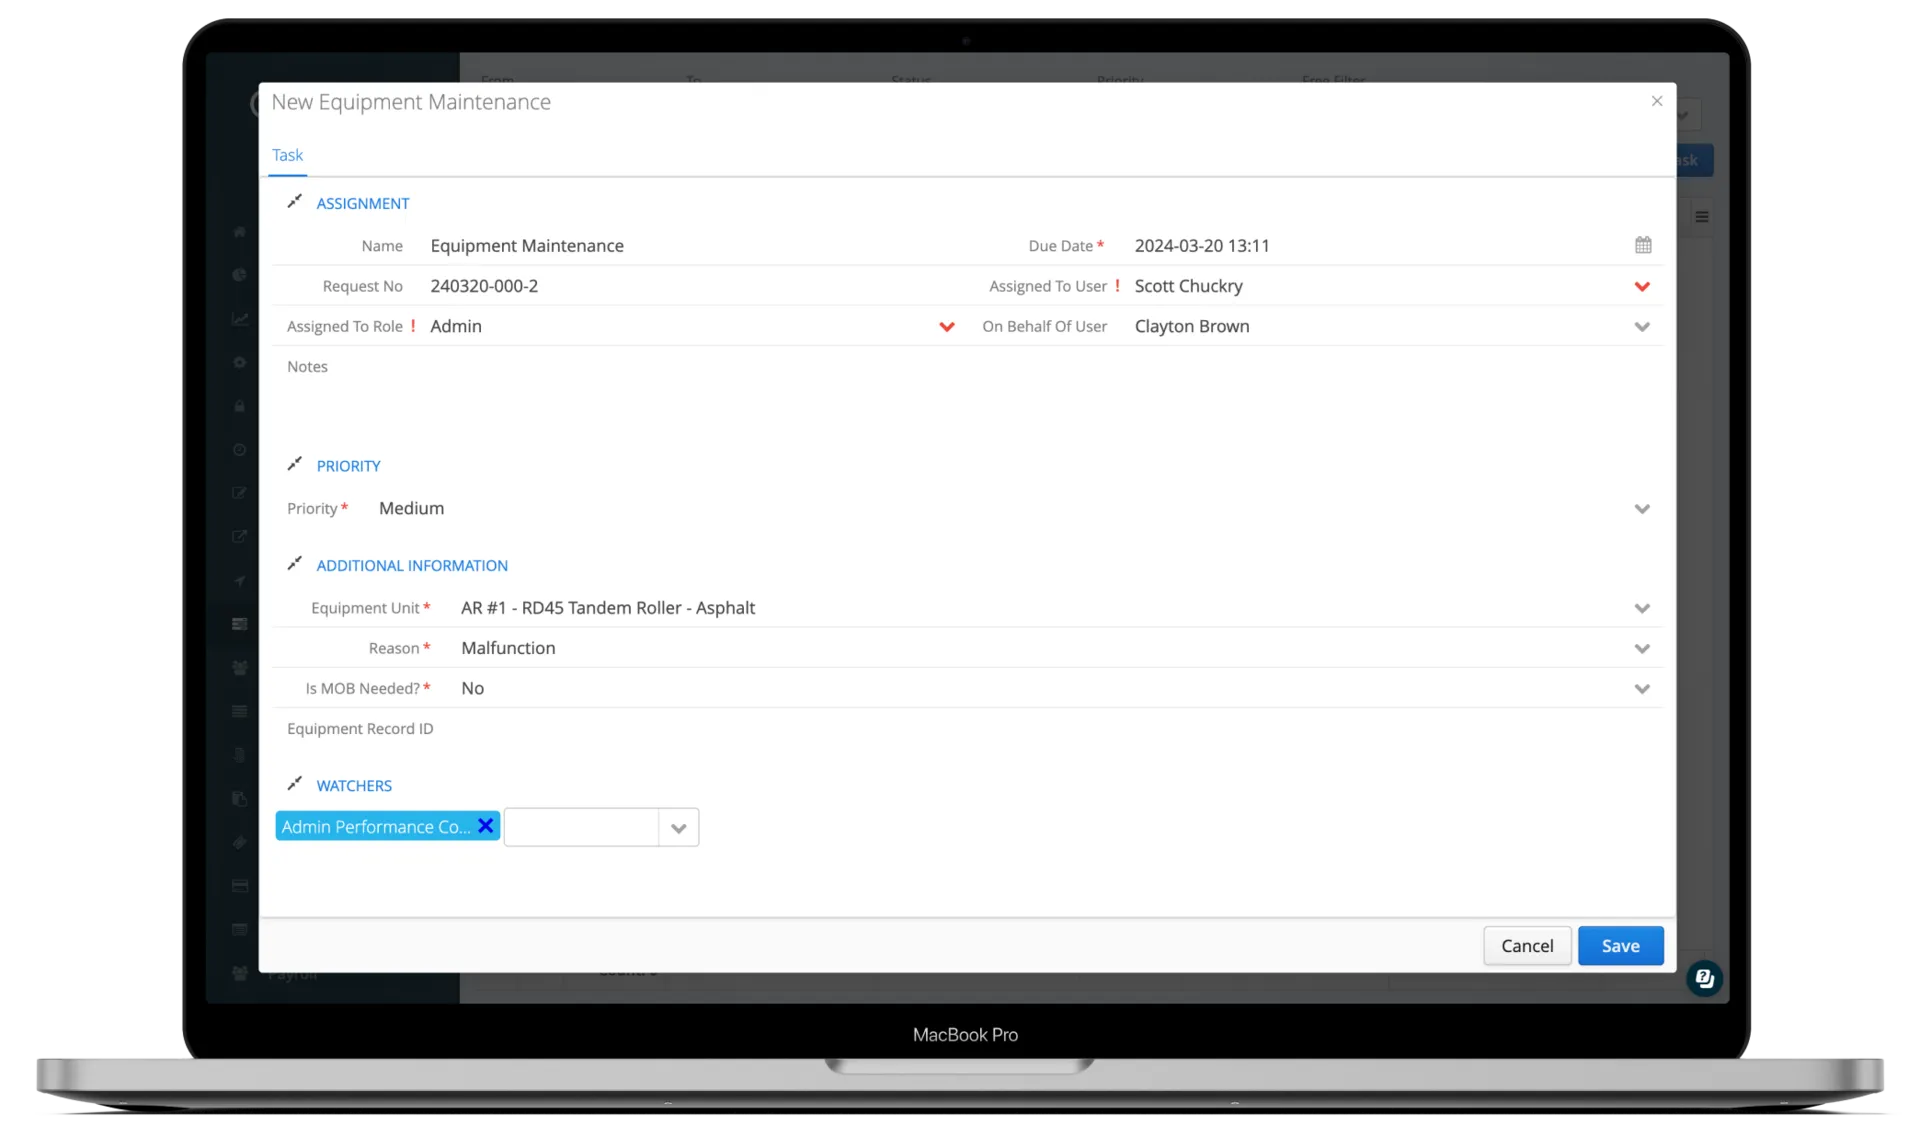The width and height of the screenshot is (1920, 1137).
Task: Save the equipment maintenance task
Action: (x=1620, y=946)
